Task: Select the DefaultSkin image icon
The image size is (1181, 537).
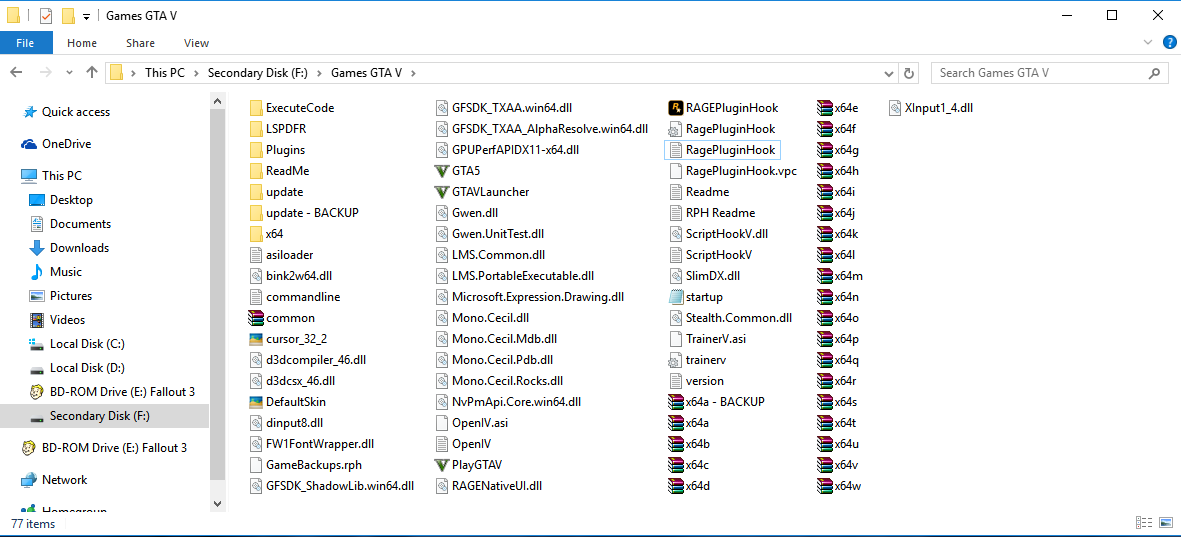Action: [256, 401]
